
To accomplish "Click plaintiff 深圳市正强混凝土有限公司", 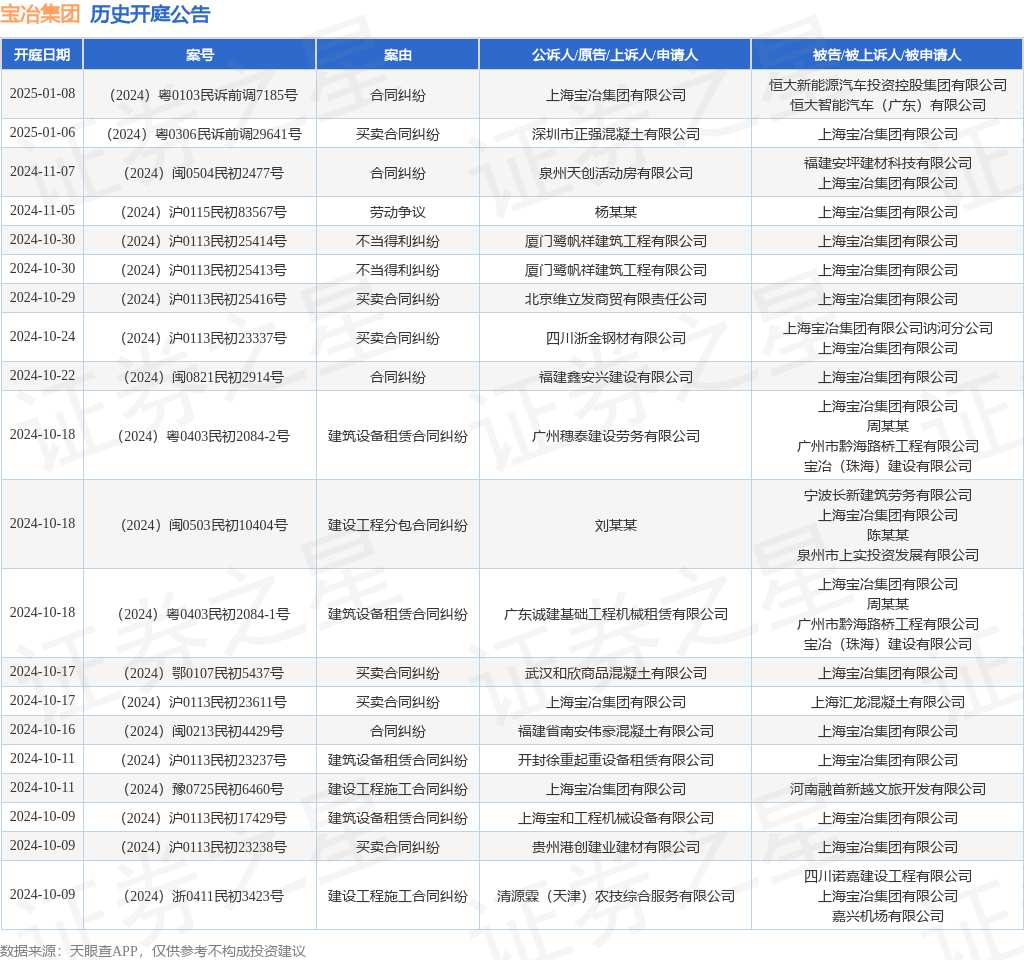I will (615, 135).
